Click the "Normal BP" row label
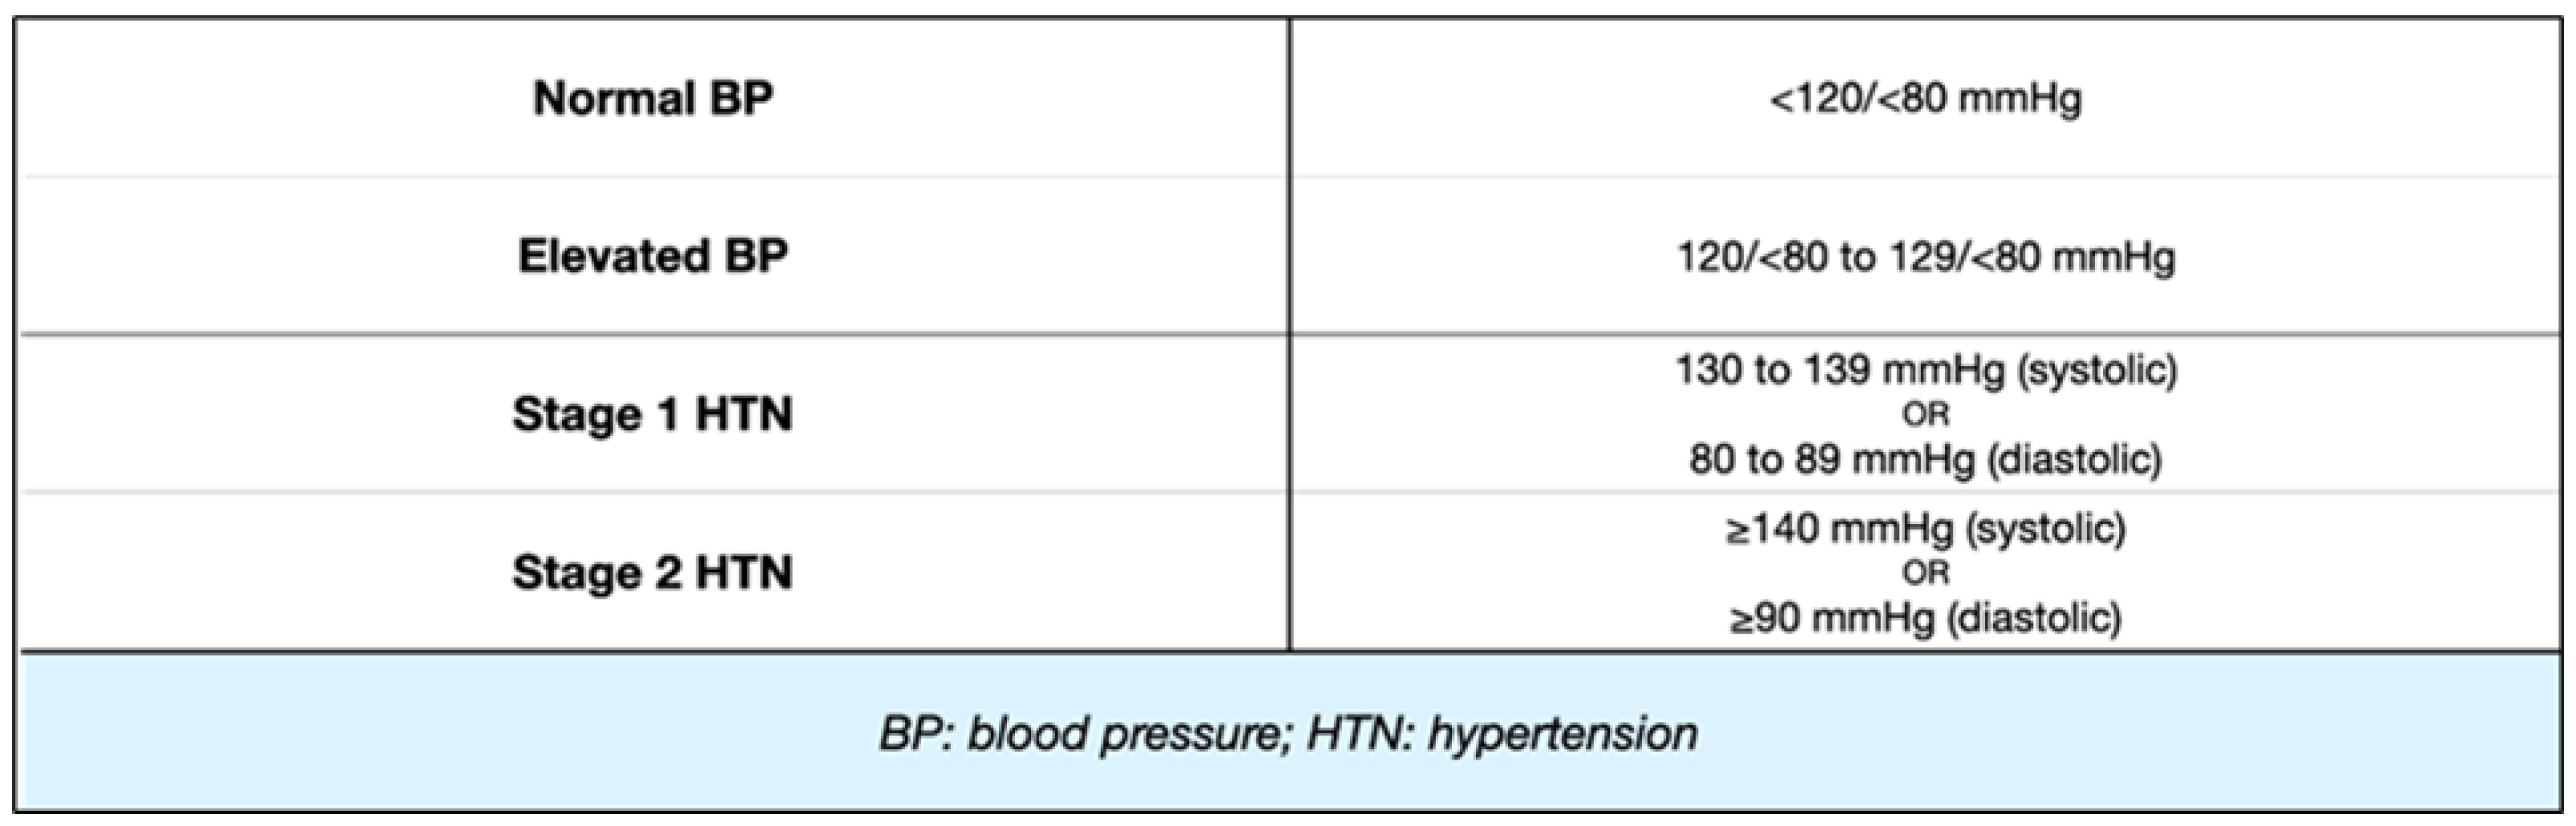Viewport: 2576px width, 826px height. point(652,98)
